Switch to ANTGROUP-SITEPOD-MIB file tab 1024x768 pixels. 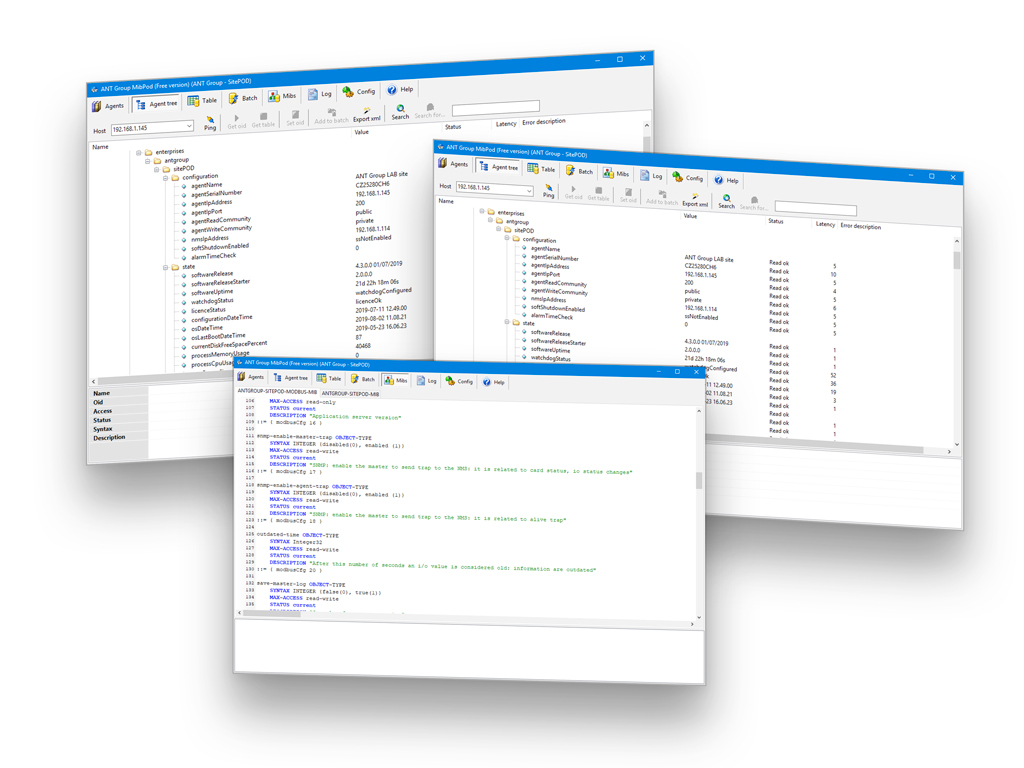pos(350,394)
